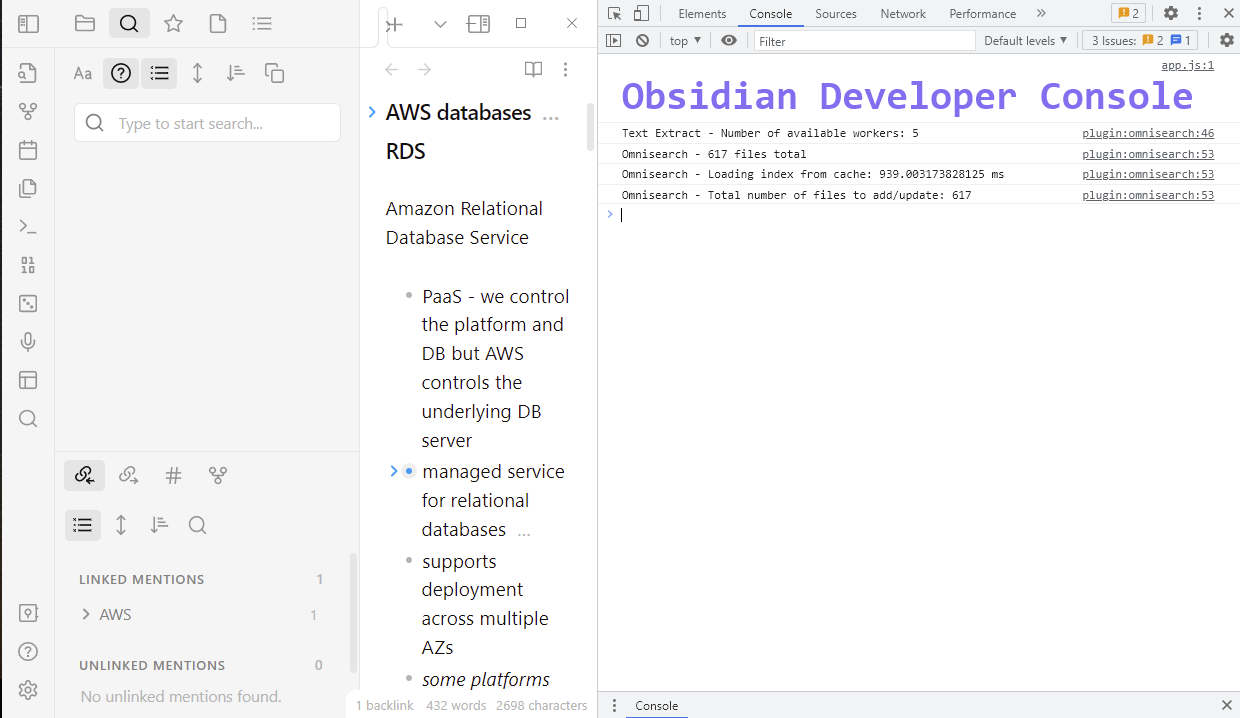
Task: Fold the 'AWS databases' heading
Action: coord(372,112)
